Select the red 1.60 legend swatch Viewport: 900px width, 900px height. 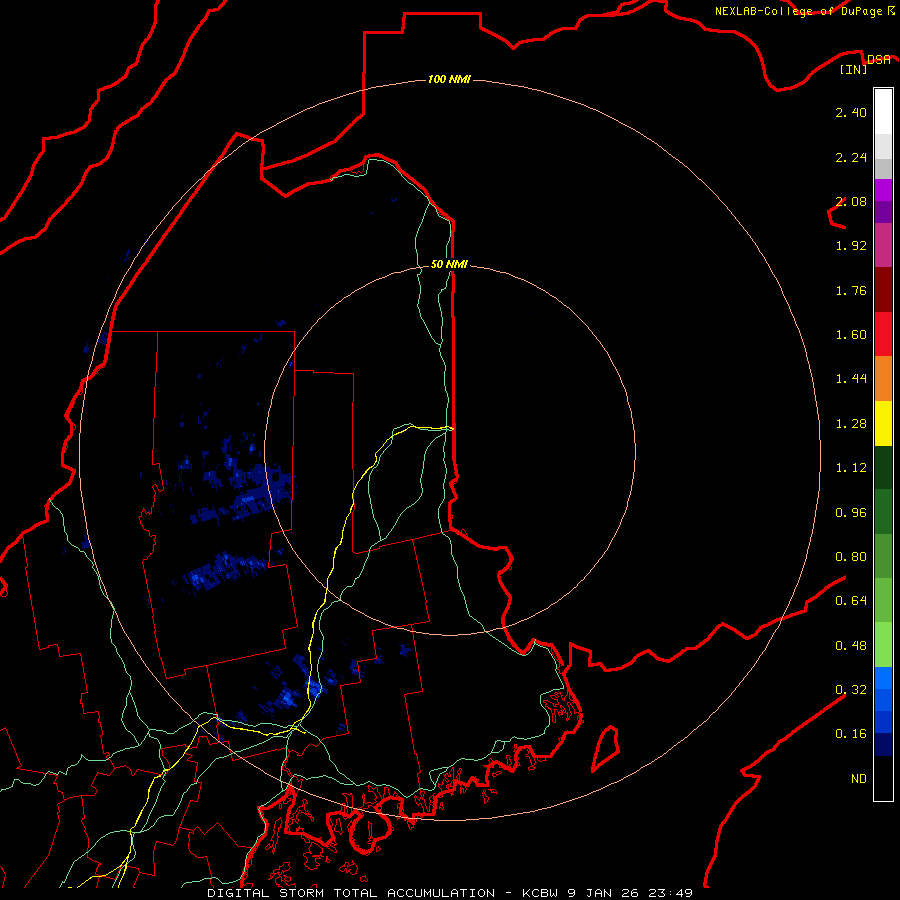pos(883,334)
